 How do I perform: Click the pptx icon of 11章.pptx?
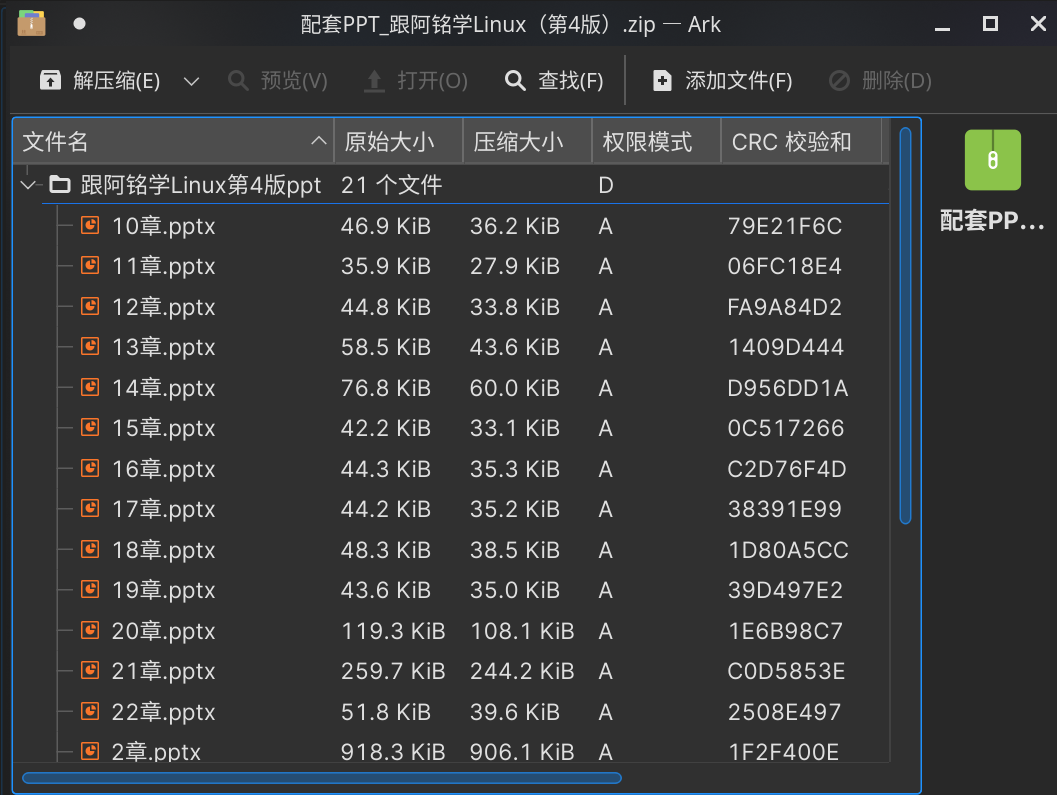90,265
